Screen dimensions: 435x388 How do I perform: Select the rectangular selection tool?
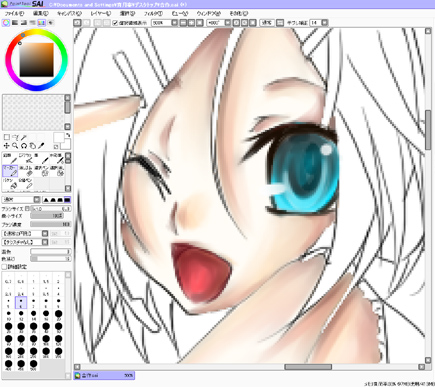[x=6, y=137]
